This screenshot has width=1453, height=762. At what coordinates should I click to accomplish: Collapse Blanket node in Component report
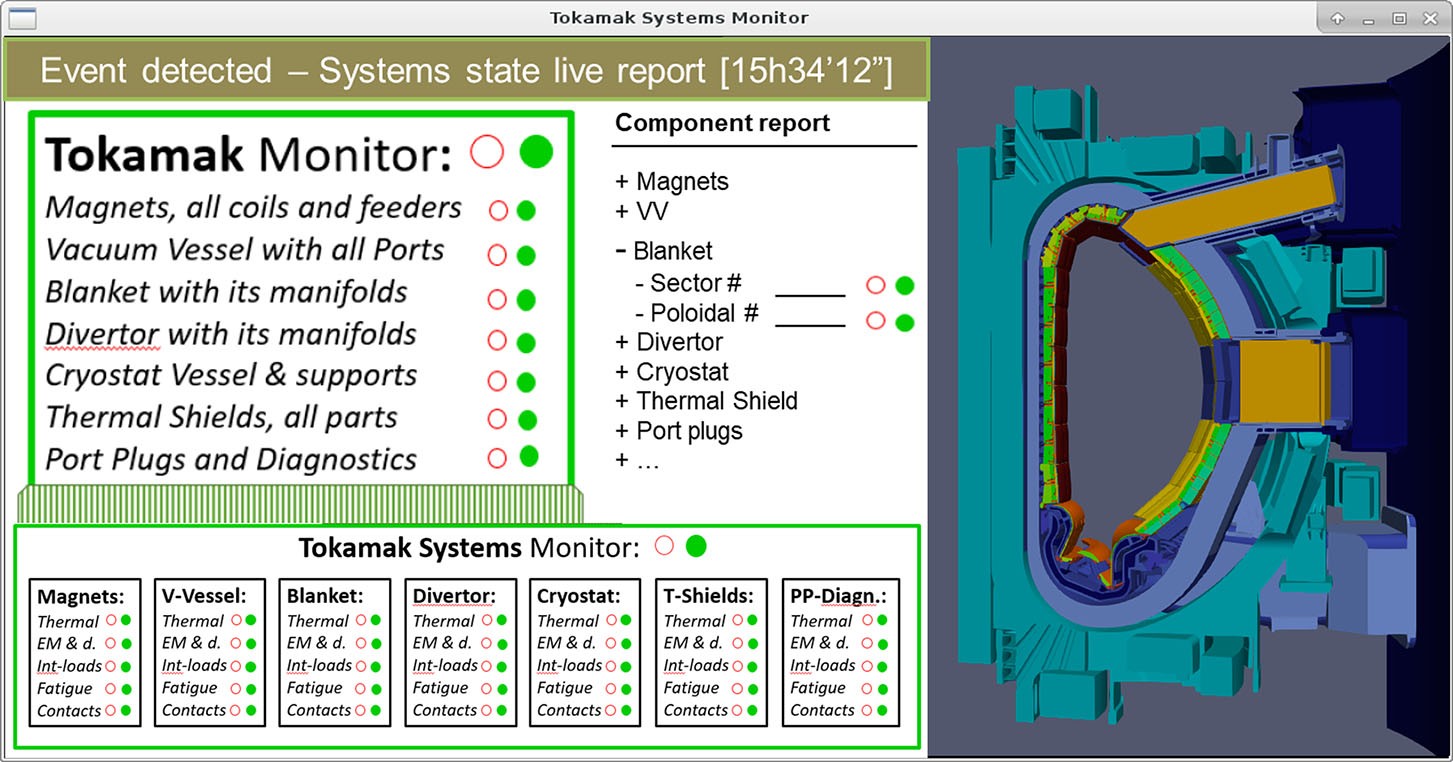point(622,250)
